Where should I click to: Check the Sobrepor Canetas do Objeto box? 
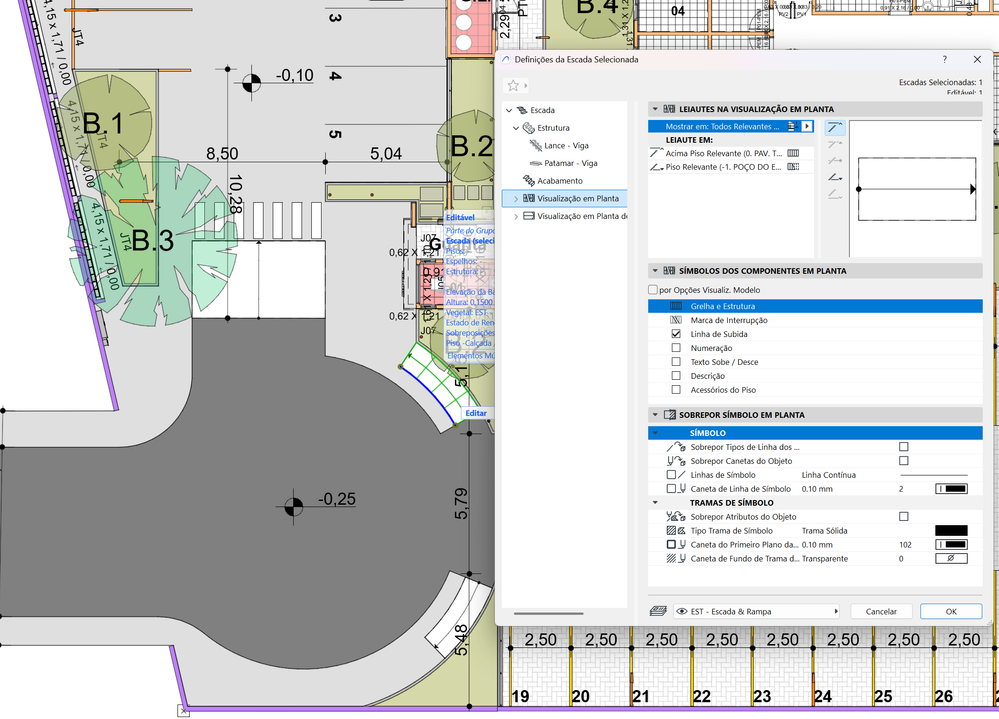[904, 461]
